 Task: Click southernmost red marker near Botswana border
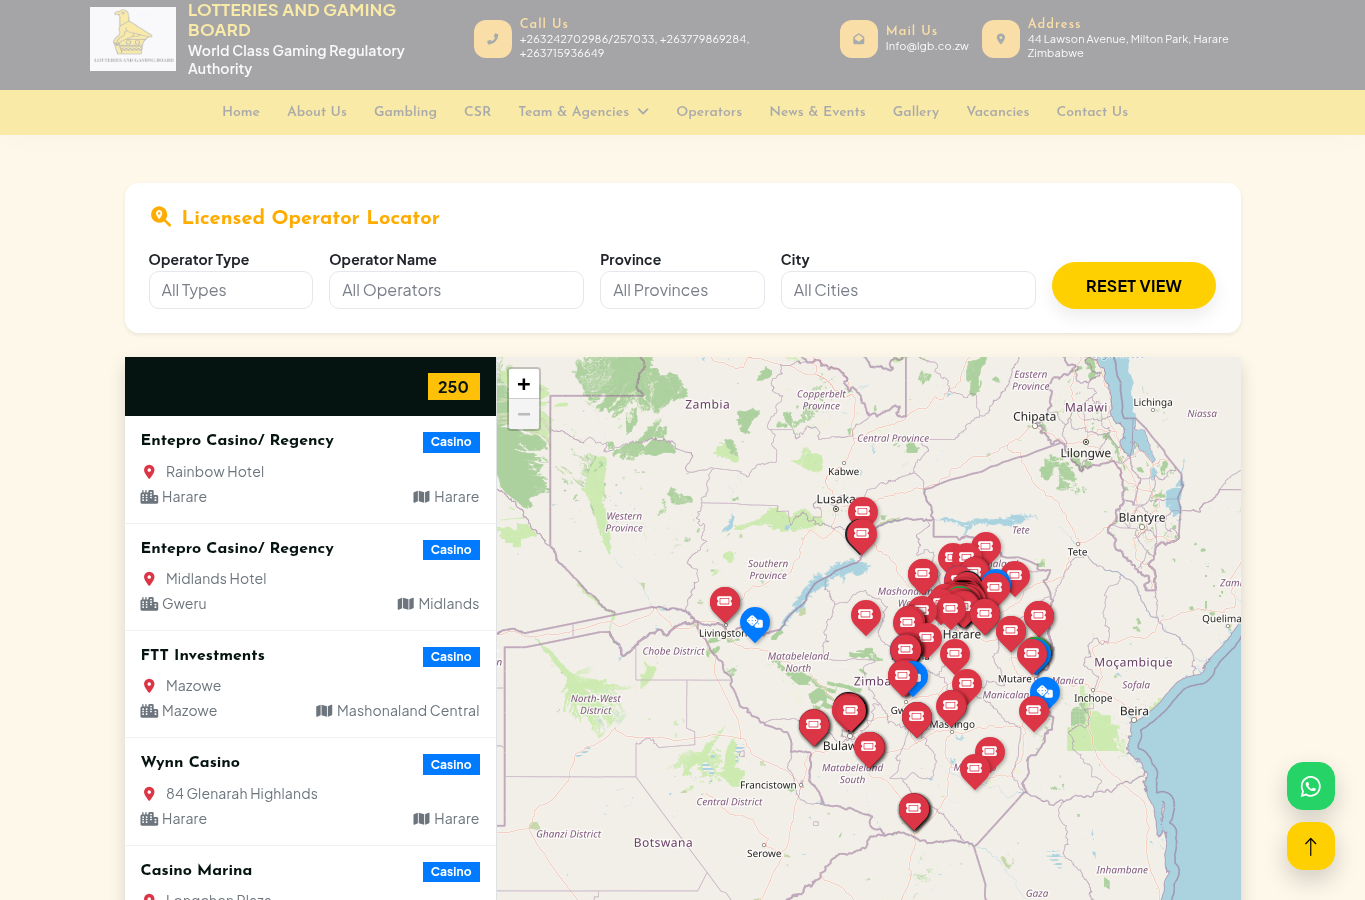pyautogui.click(x=913, y=811)
